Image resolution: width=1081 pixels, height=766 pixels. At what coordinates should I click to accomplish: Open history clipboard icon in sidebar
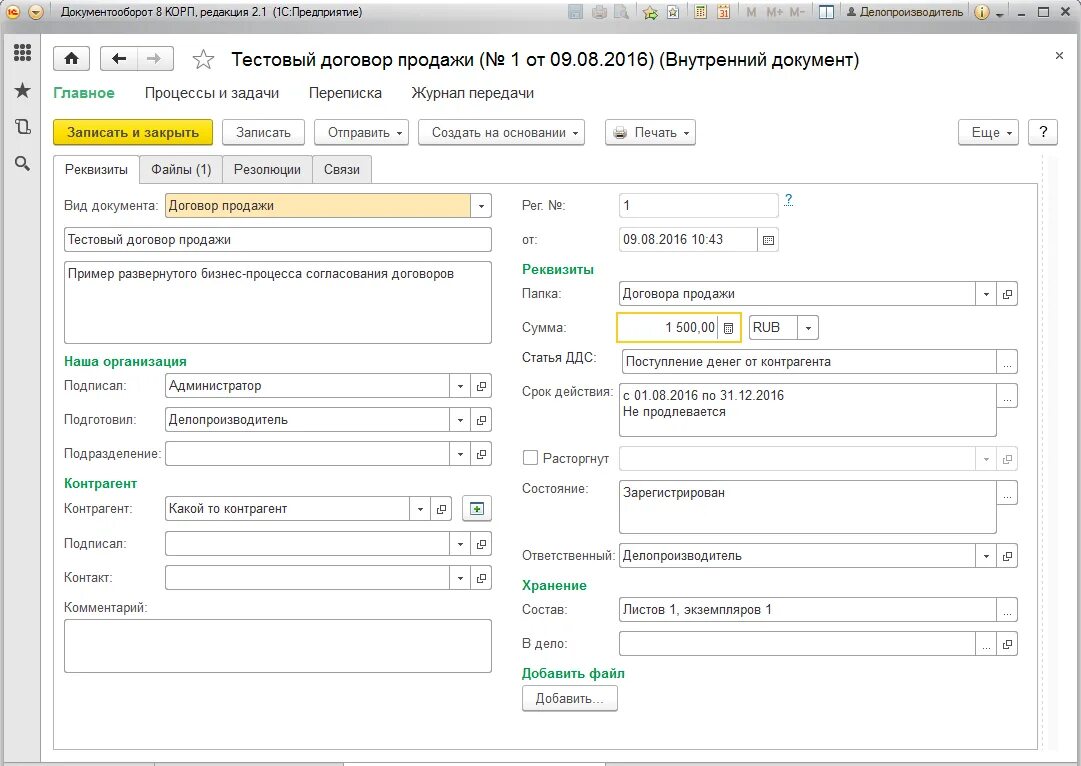coord(22,126)
